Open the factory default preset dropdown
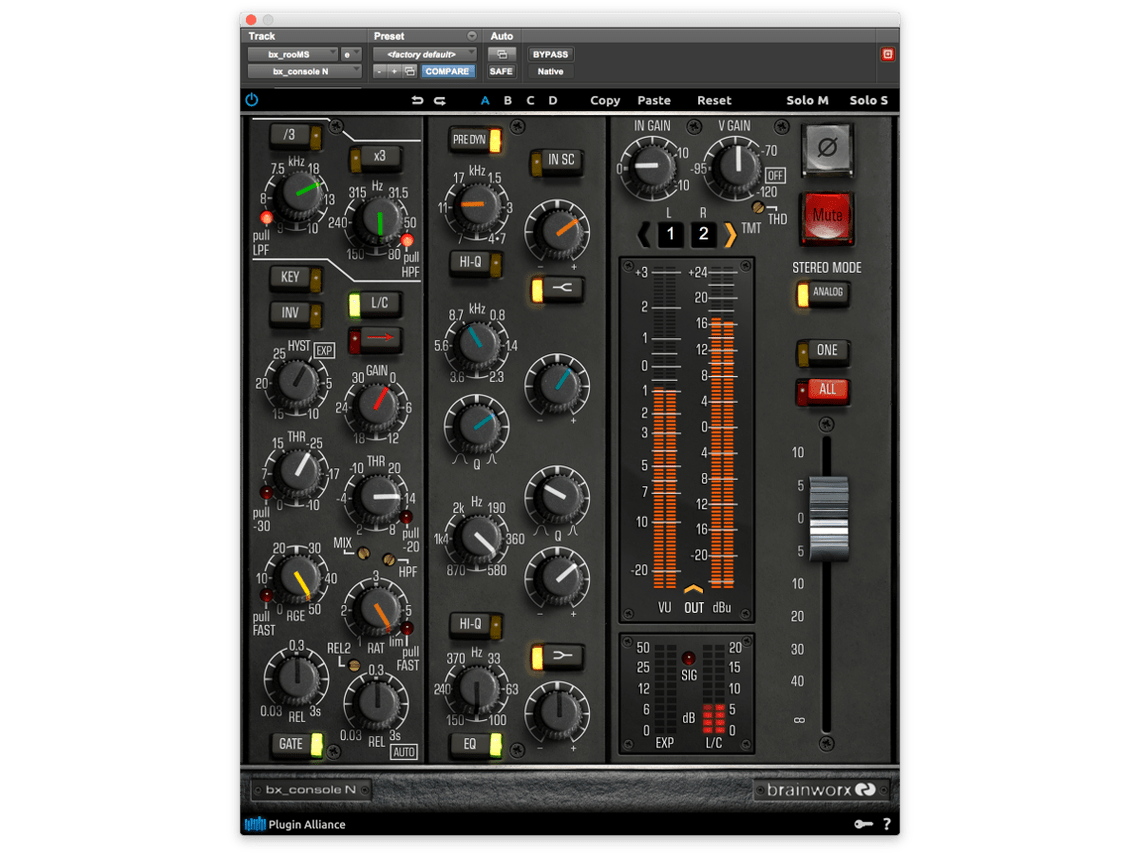This screenshot has height=855, width=1140. (x=425, y=55)
